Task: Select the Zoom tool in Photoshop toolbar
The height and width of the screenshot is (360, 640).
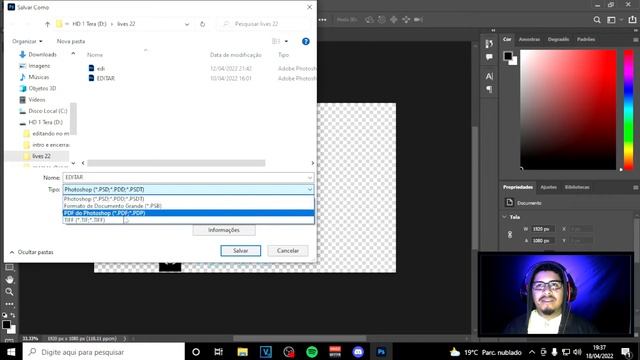Action: coord(9,291)
